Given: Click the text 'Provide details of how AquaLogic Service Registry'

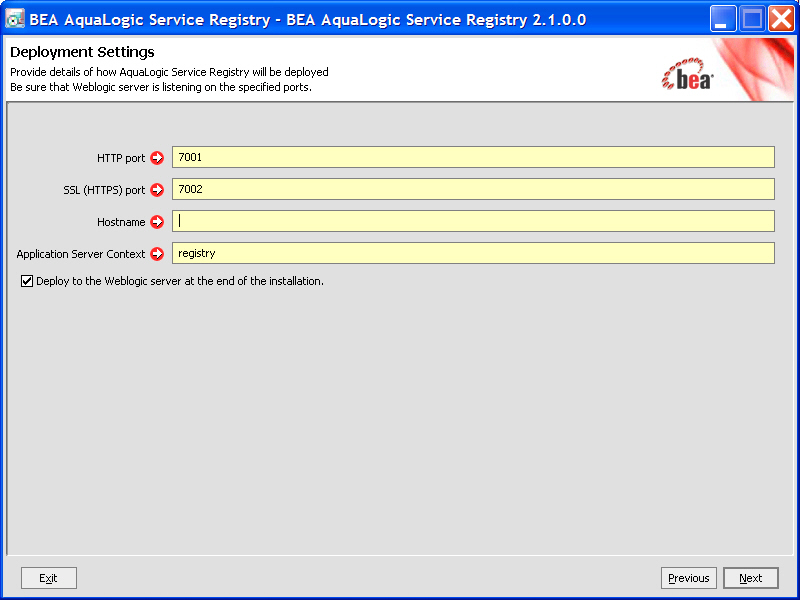Looking at the screenshot, I should click(x=130, y=72).
